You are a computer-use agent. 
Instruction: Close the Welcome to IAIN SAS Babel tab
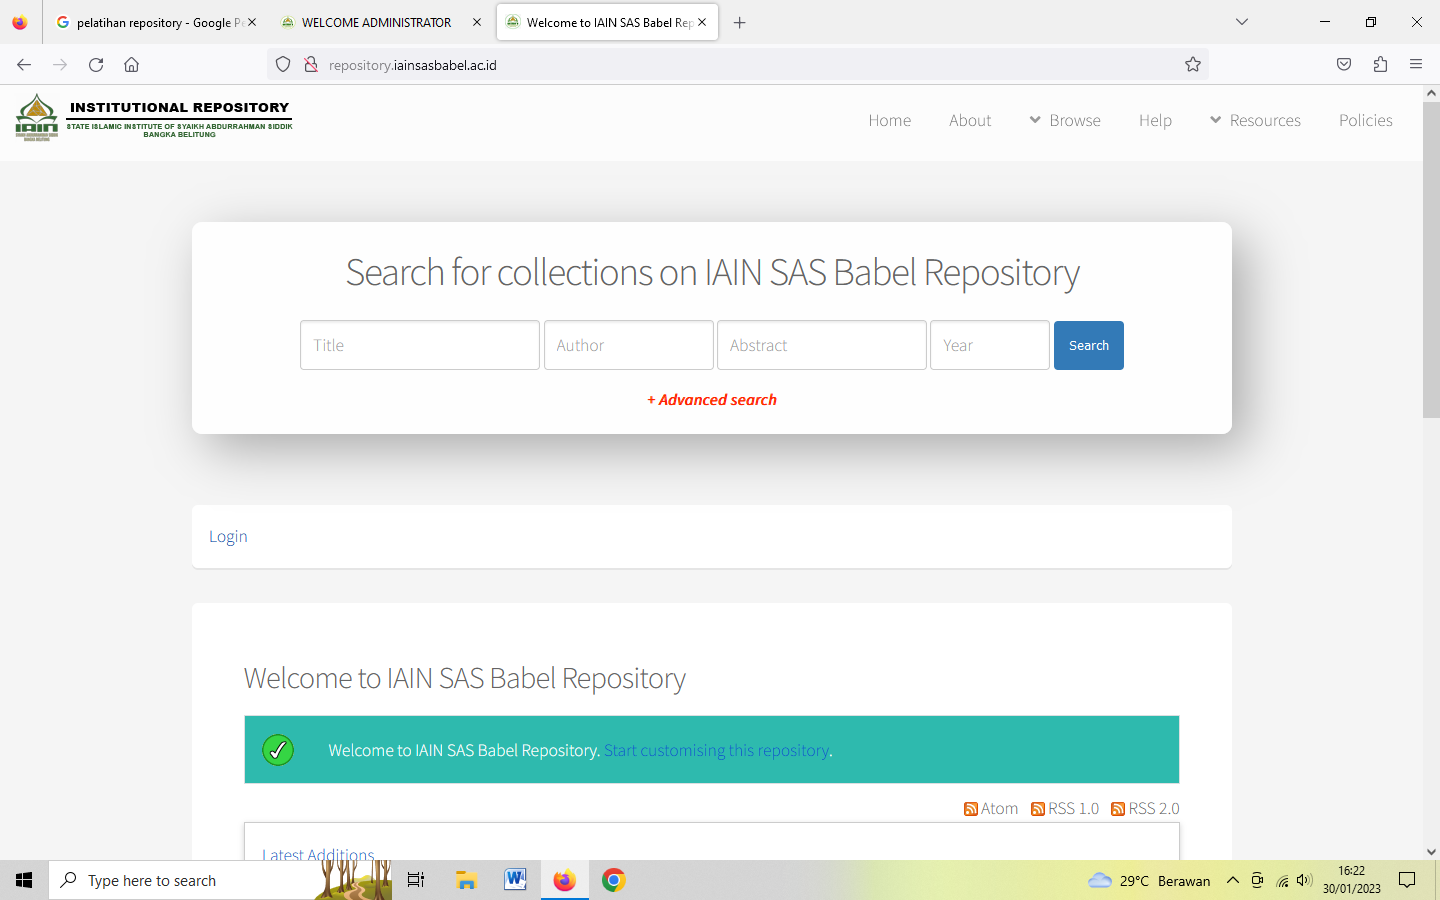(x=702, y=22)
